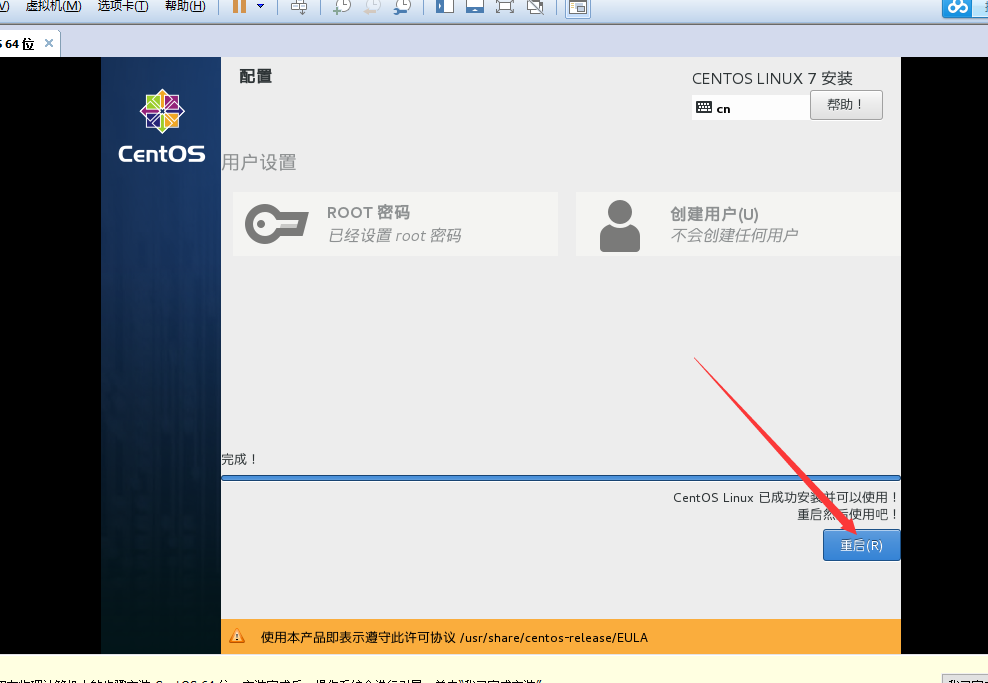Click the Unity mode toolbar icon
The image size is (988, 683).
point(536,7)
